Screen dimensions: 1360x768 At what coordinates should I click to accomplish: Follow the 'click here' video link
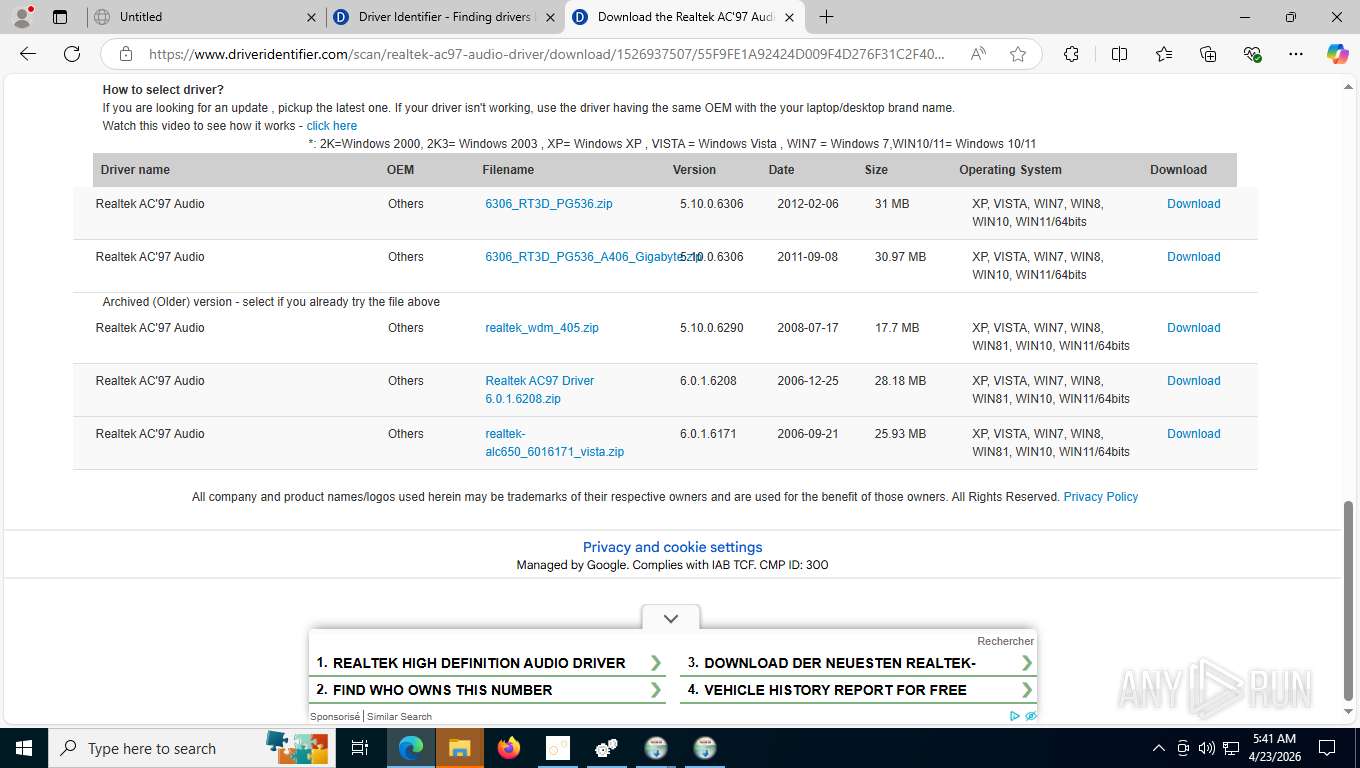click(332, 126)
